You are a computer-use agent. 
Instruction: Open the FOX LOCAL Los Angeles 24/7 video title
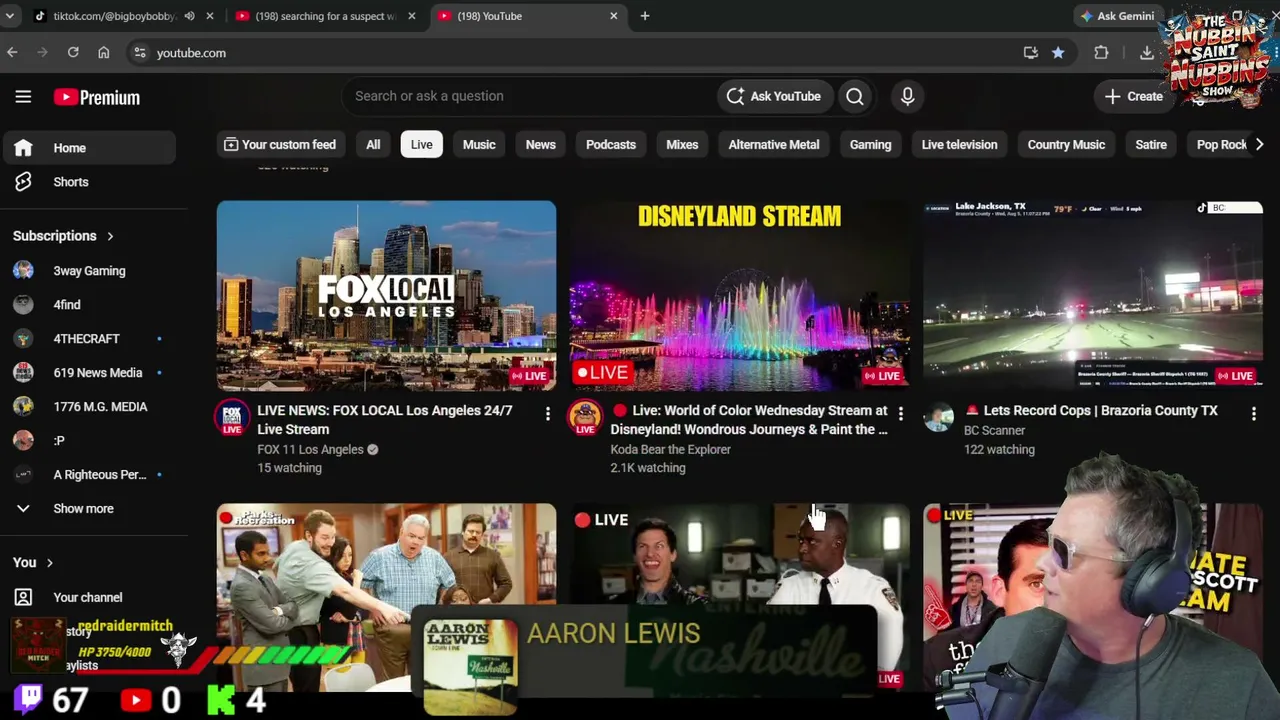[x=385, y=420]
